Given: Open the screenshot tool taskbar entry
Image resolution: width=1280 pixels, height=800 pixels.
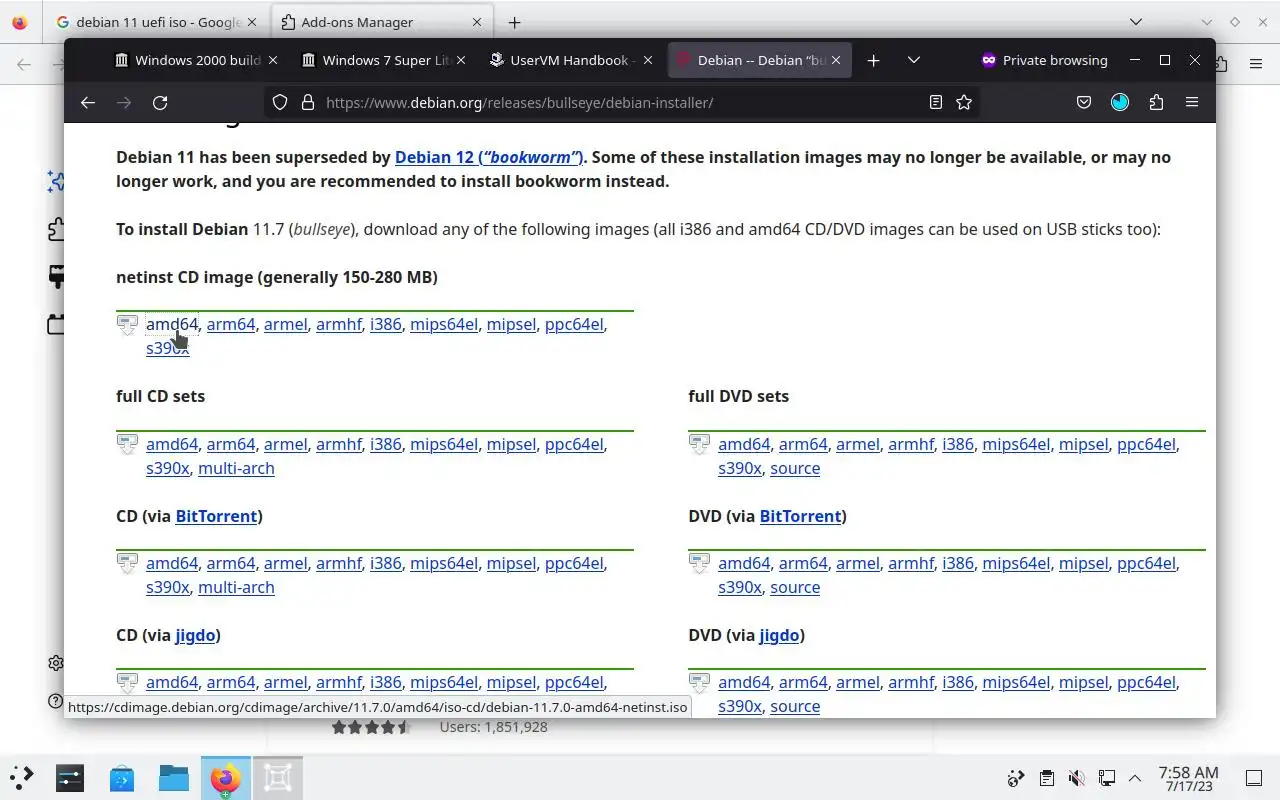Looking at the screenshot, I should (278, 777).
